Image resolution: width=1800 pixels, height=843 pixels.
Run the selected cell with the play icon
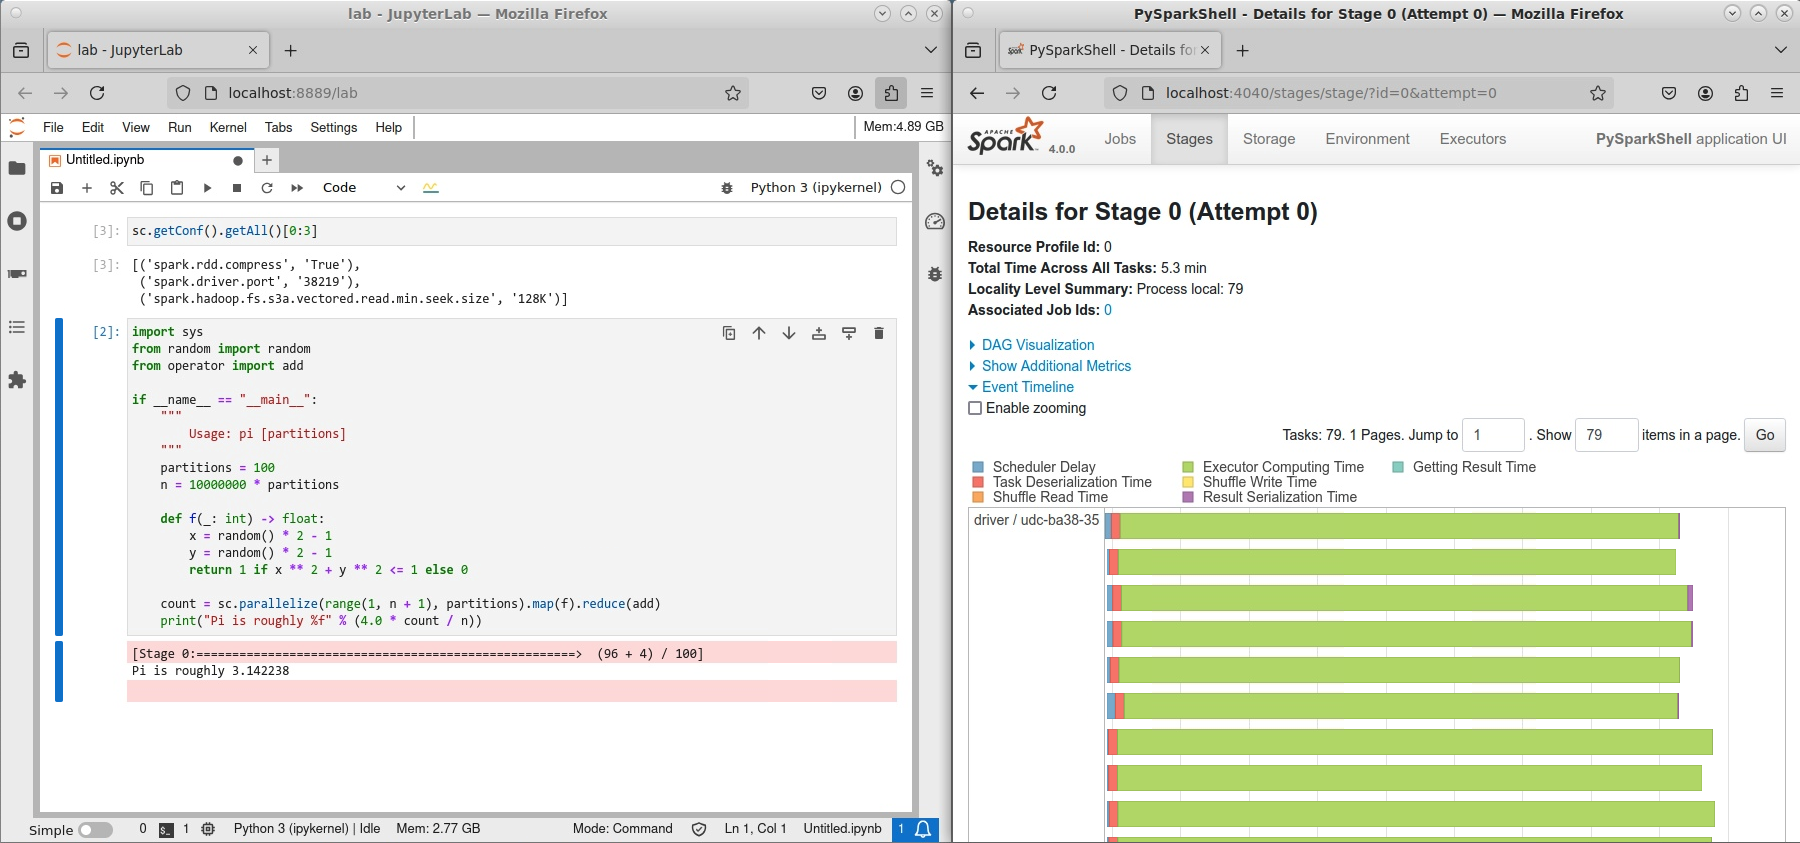[x=207, y=188]
